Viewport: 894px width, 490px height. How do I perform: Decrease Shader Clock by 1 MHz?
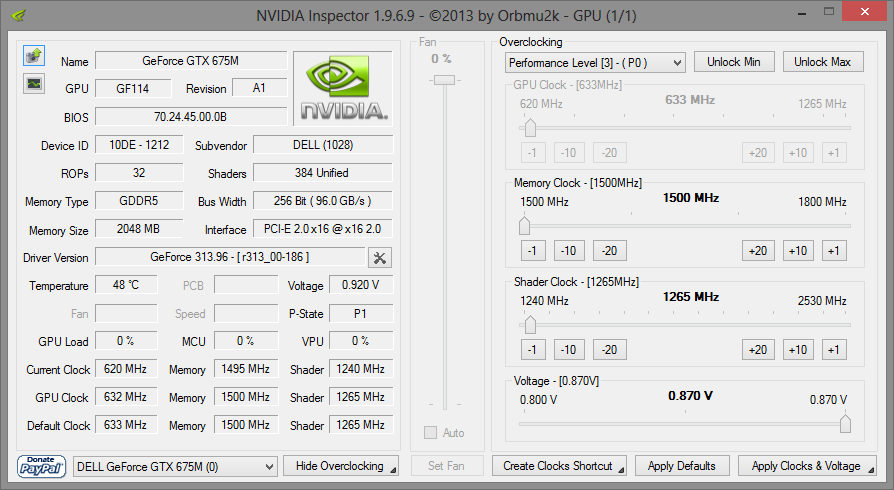click(533, 350)
